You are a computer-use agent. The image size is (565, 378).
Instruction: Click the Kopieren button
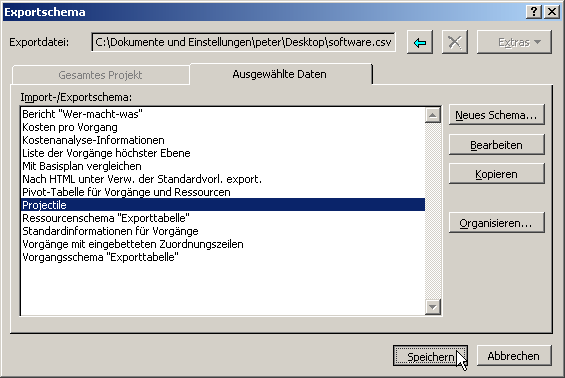(x=497, y=174)
